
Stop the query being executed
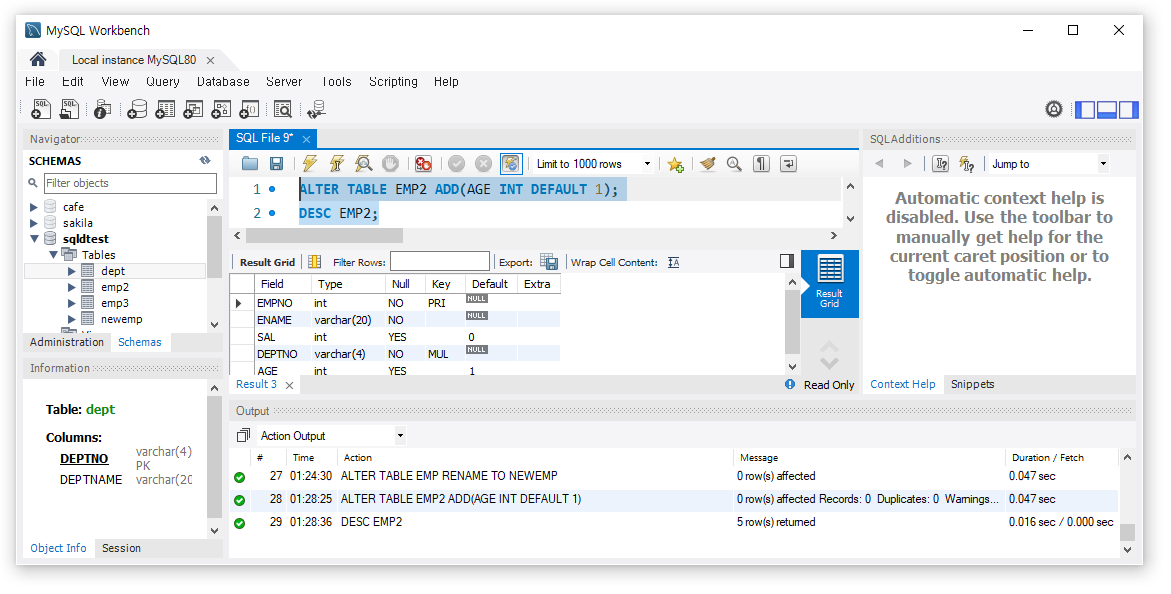click(x=390, y=164)
